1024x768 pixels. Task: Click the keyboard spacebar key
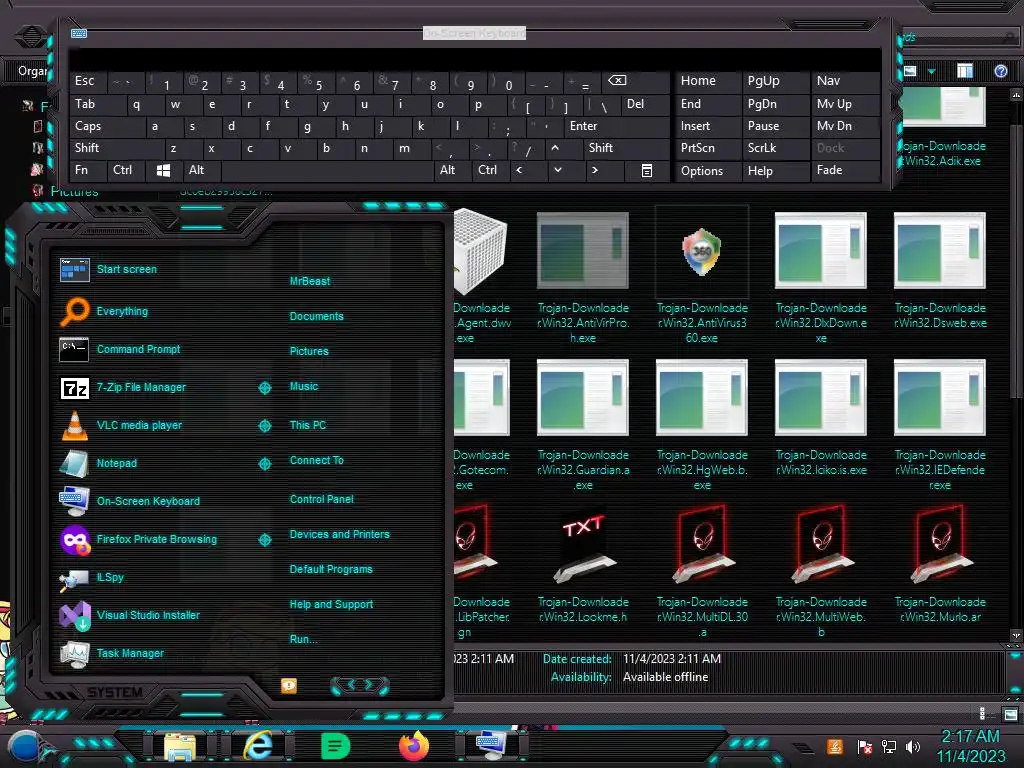328,170
